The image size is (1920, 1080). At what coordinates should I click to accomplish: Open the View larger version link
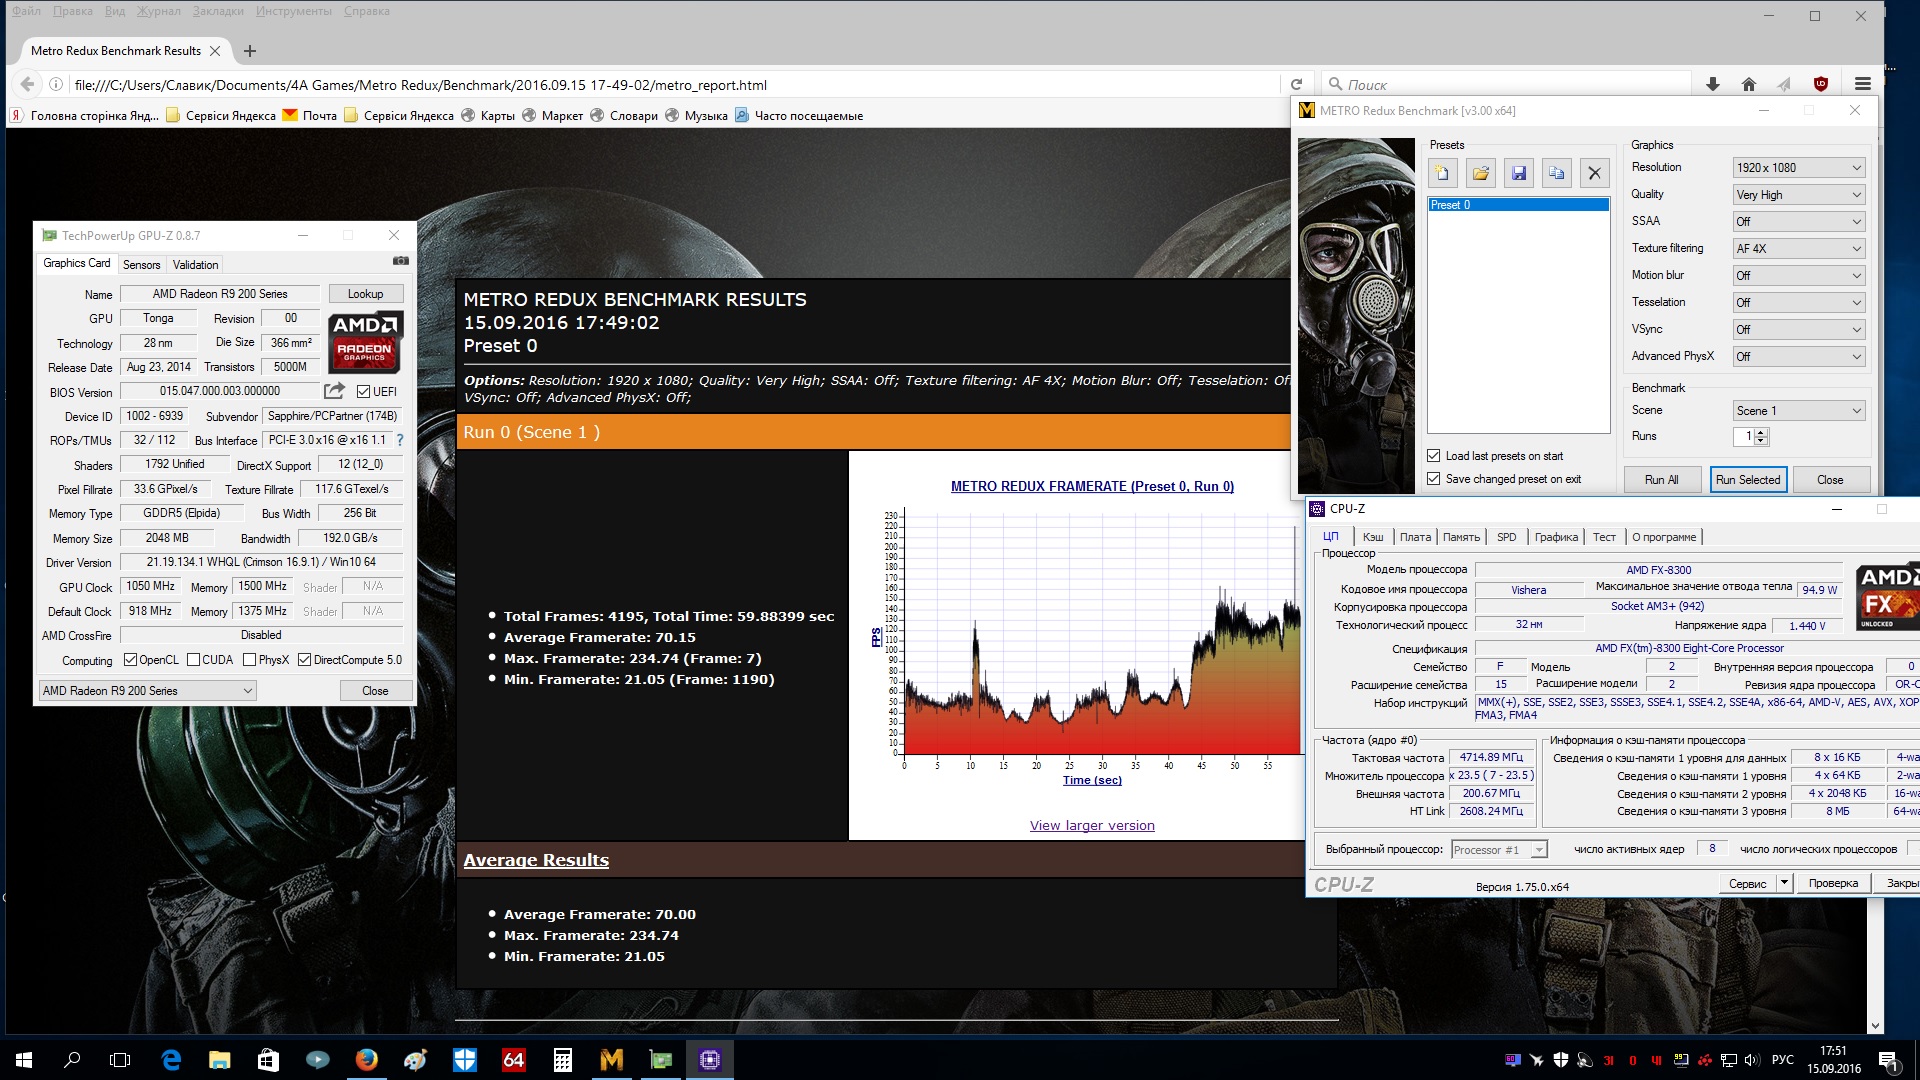(1092, 826)
